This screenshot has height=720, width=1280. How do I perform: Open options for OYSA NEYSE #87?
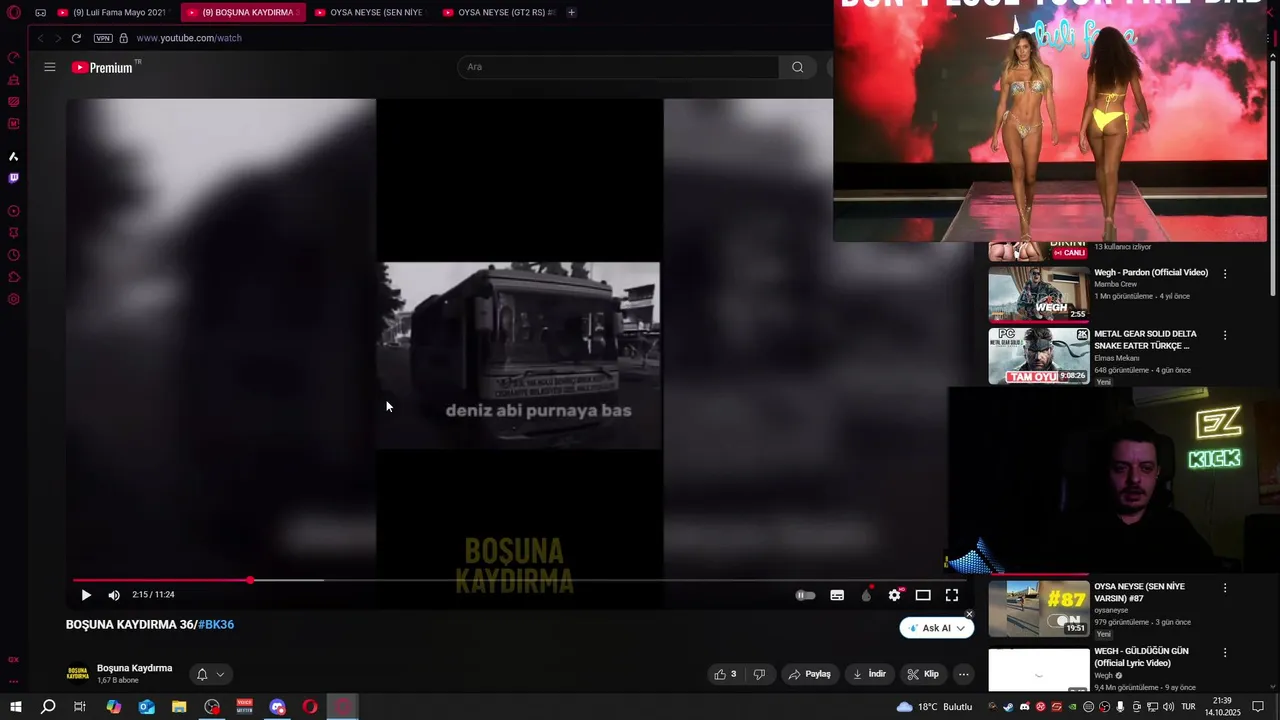click(1225, 588)
